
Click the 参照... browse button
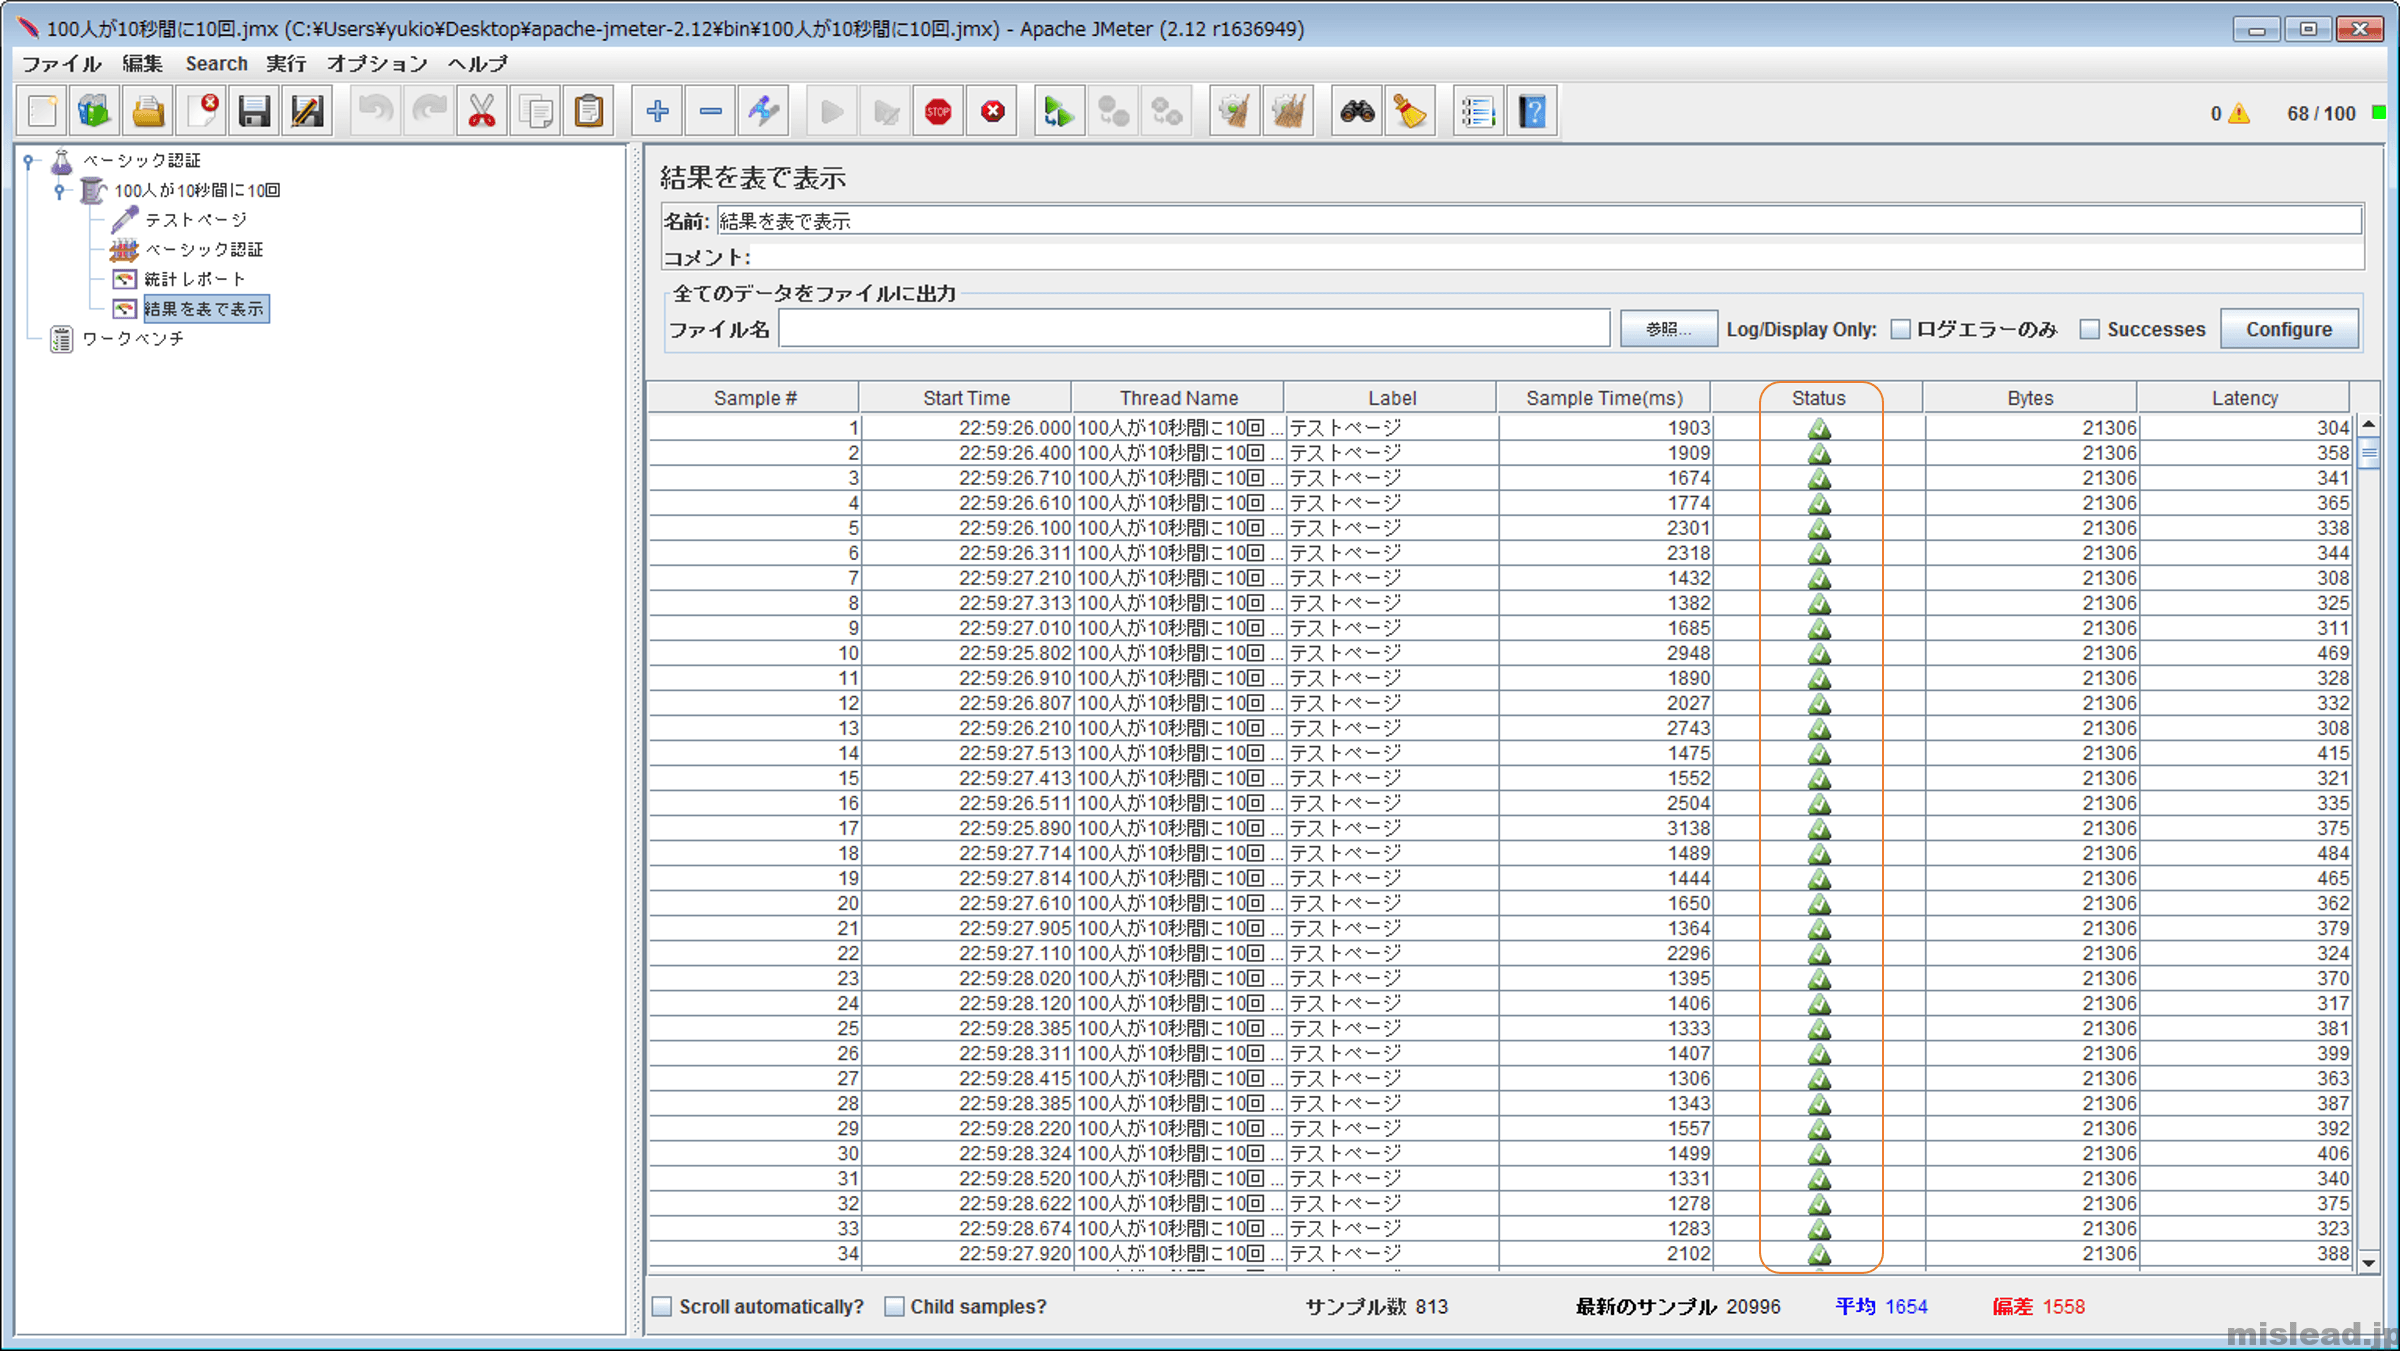[1668, 329]
